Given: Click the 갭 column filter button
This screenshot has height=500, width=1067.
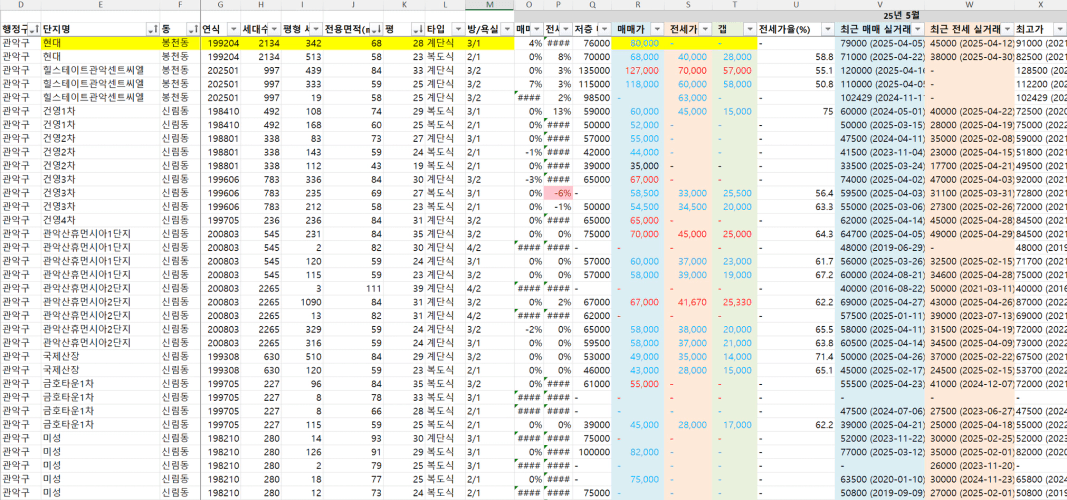Looking at the screenshot, I should 747,30.
